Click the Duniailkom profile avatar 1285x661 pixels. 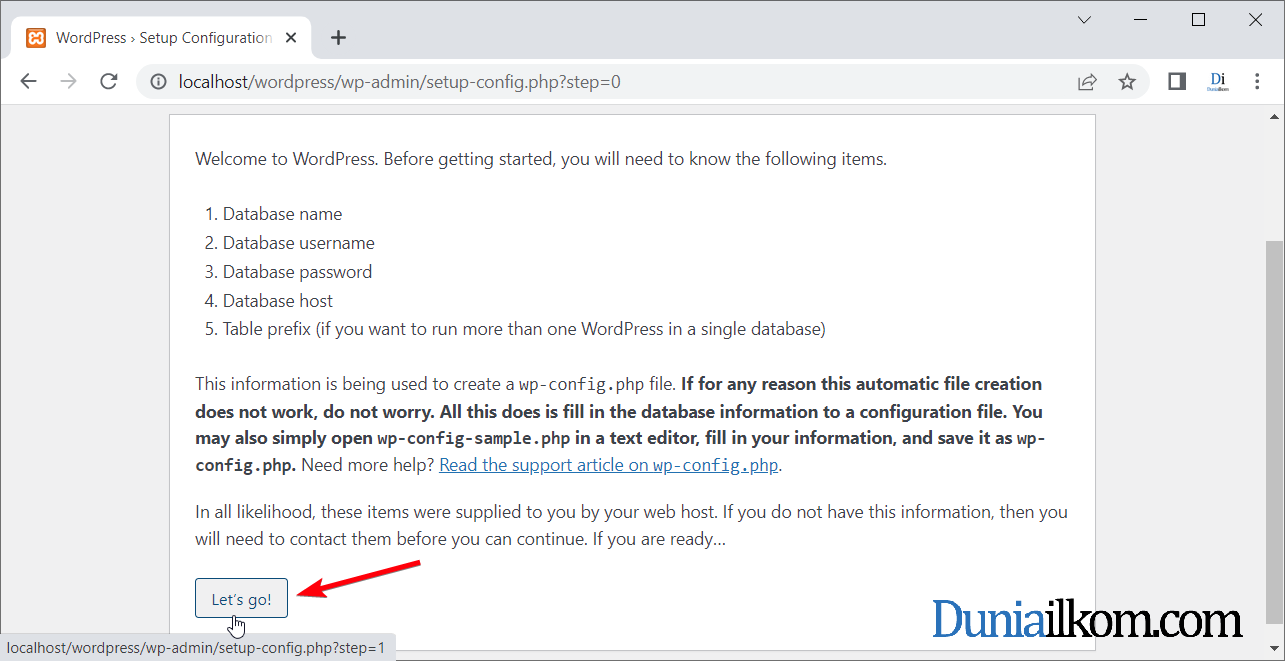click(1218, 82)
